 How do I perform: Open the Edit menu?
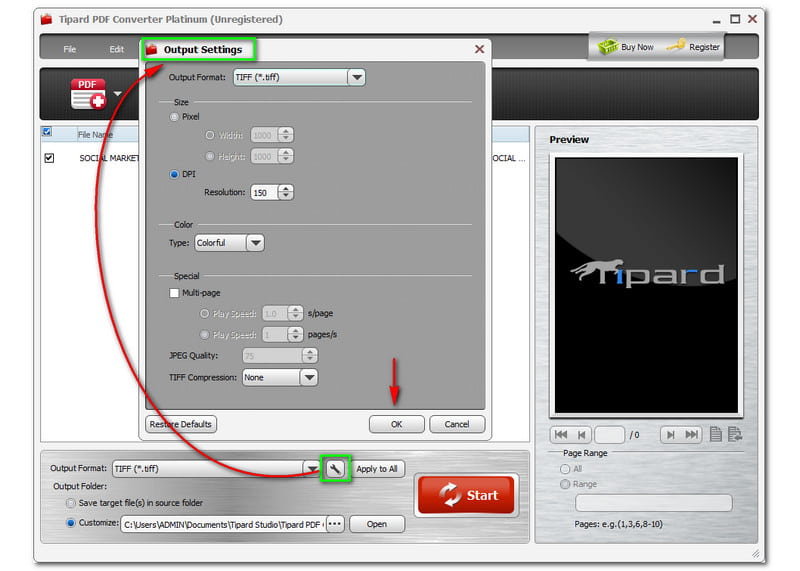pos(117,49)
